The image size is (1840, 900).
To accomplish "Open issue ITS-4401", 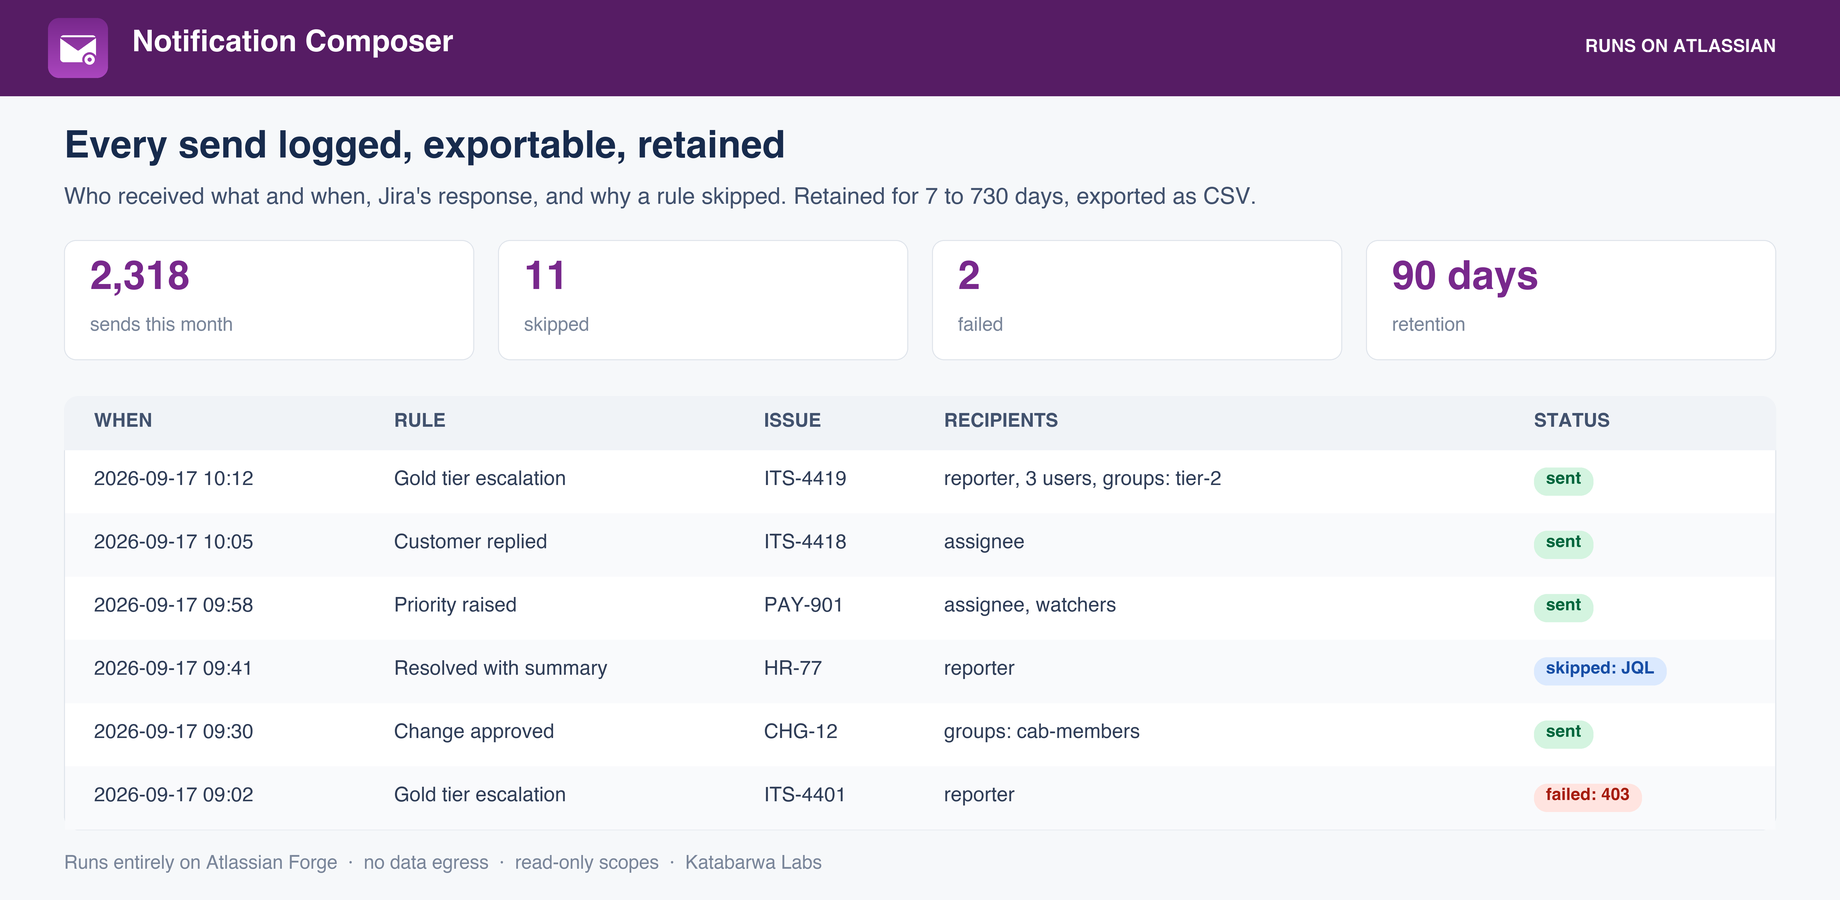I will click(805, 795).
